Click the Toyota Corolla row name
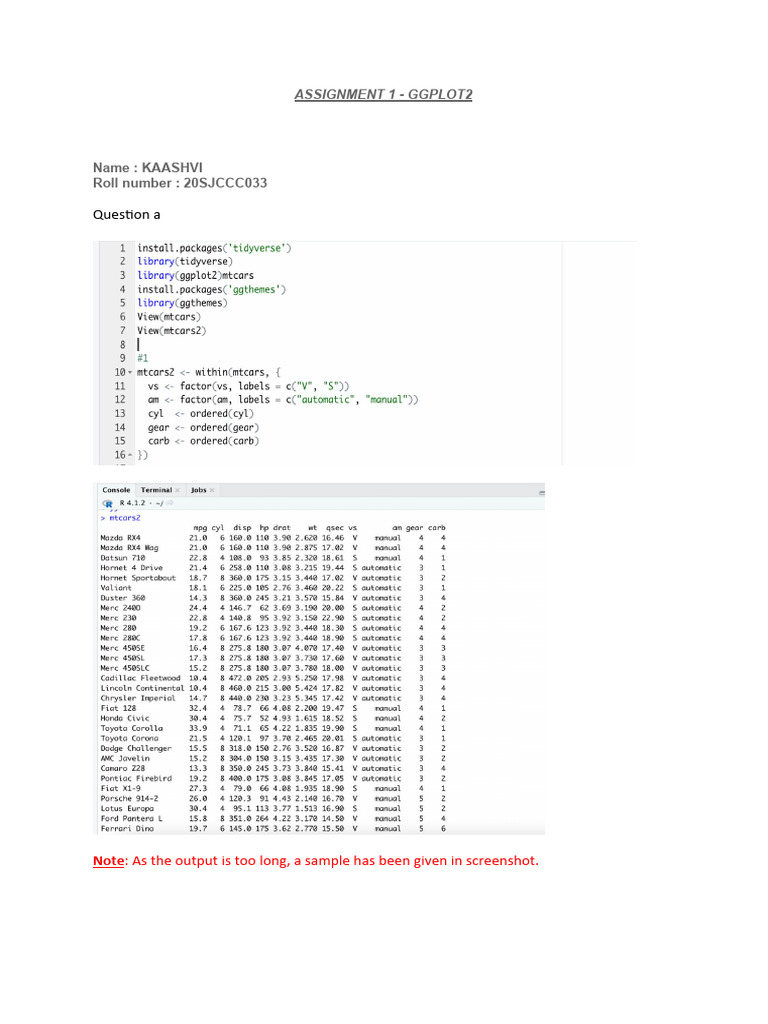 point(131,728)
